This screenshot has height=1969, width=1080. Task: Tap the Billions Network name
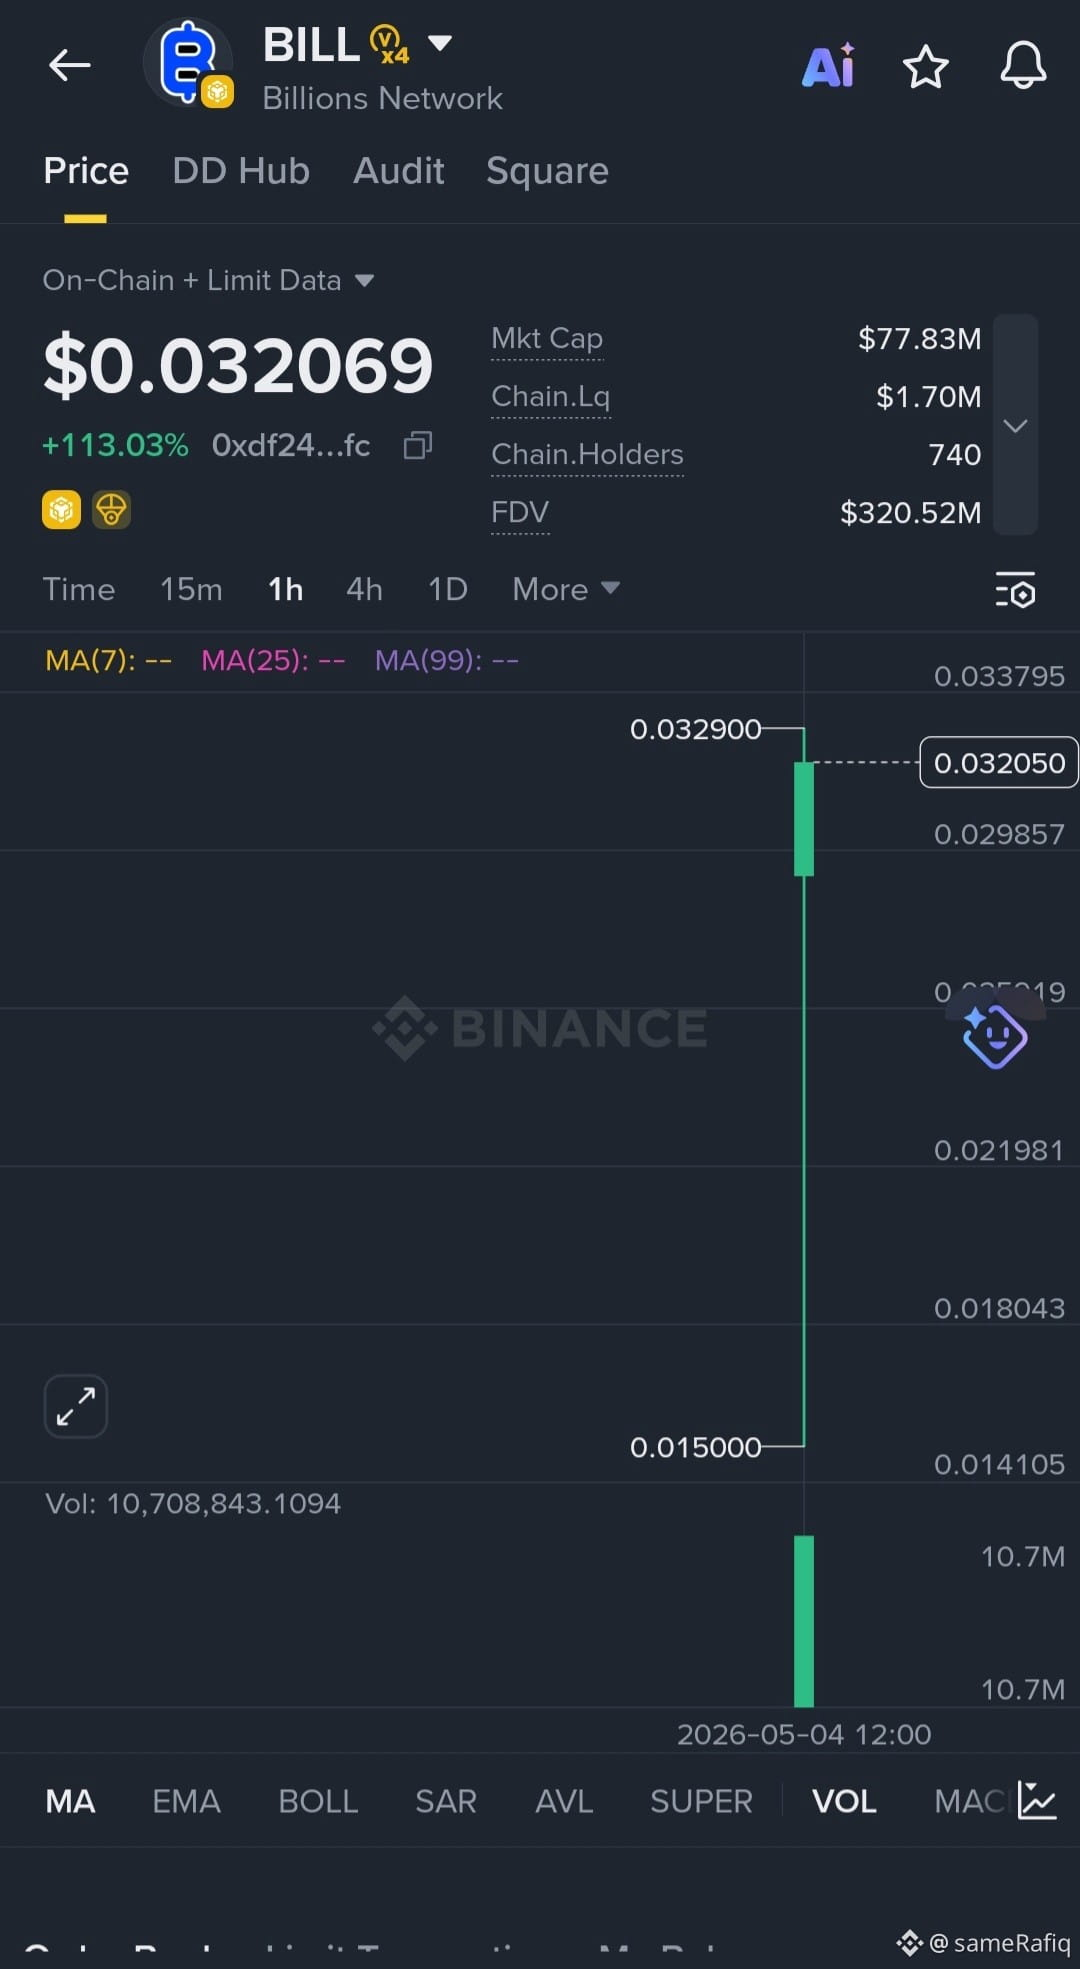pos(382,98)
